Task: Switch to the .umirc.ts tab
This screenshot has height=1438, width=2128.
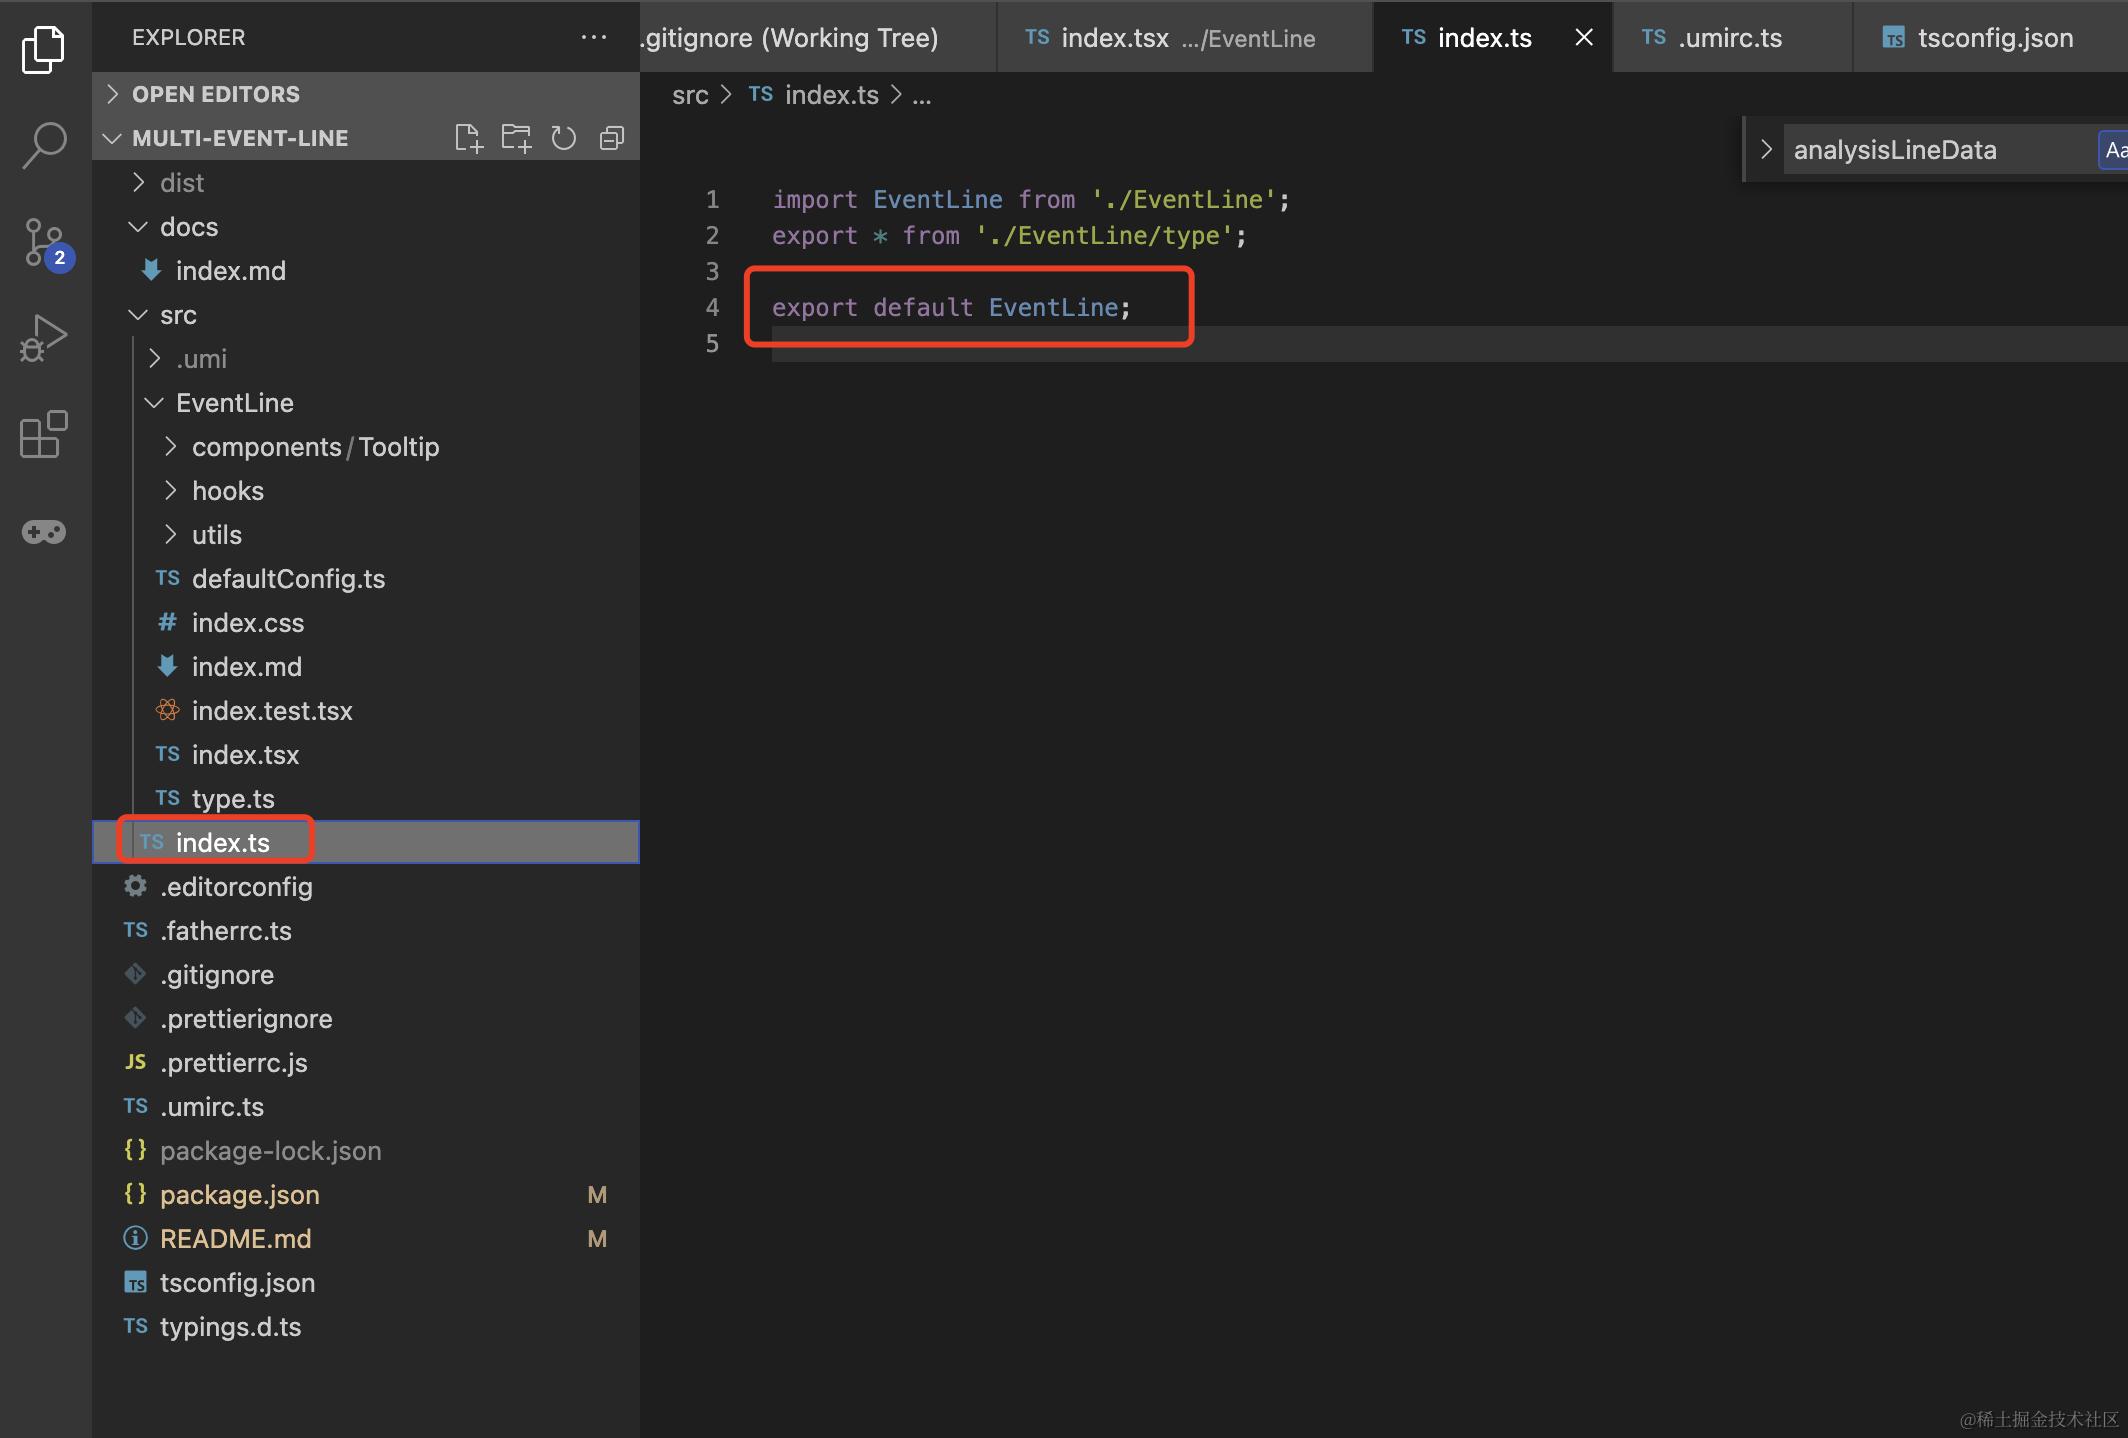Action: [1732, 37]
